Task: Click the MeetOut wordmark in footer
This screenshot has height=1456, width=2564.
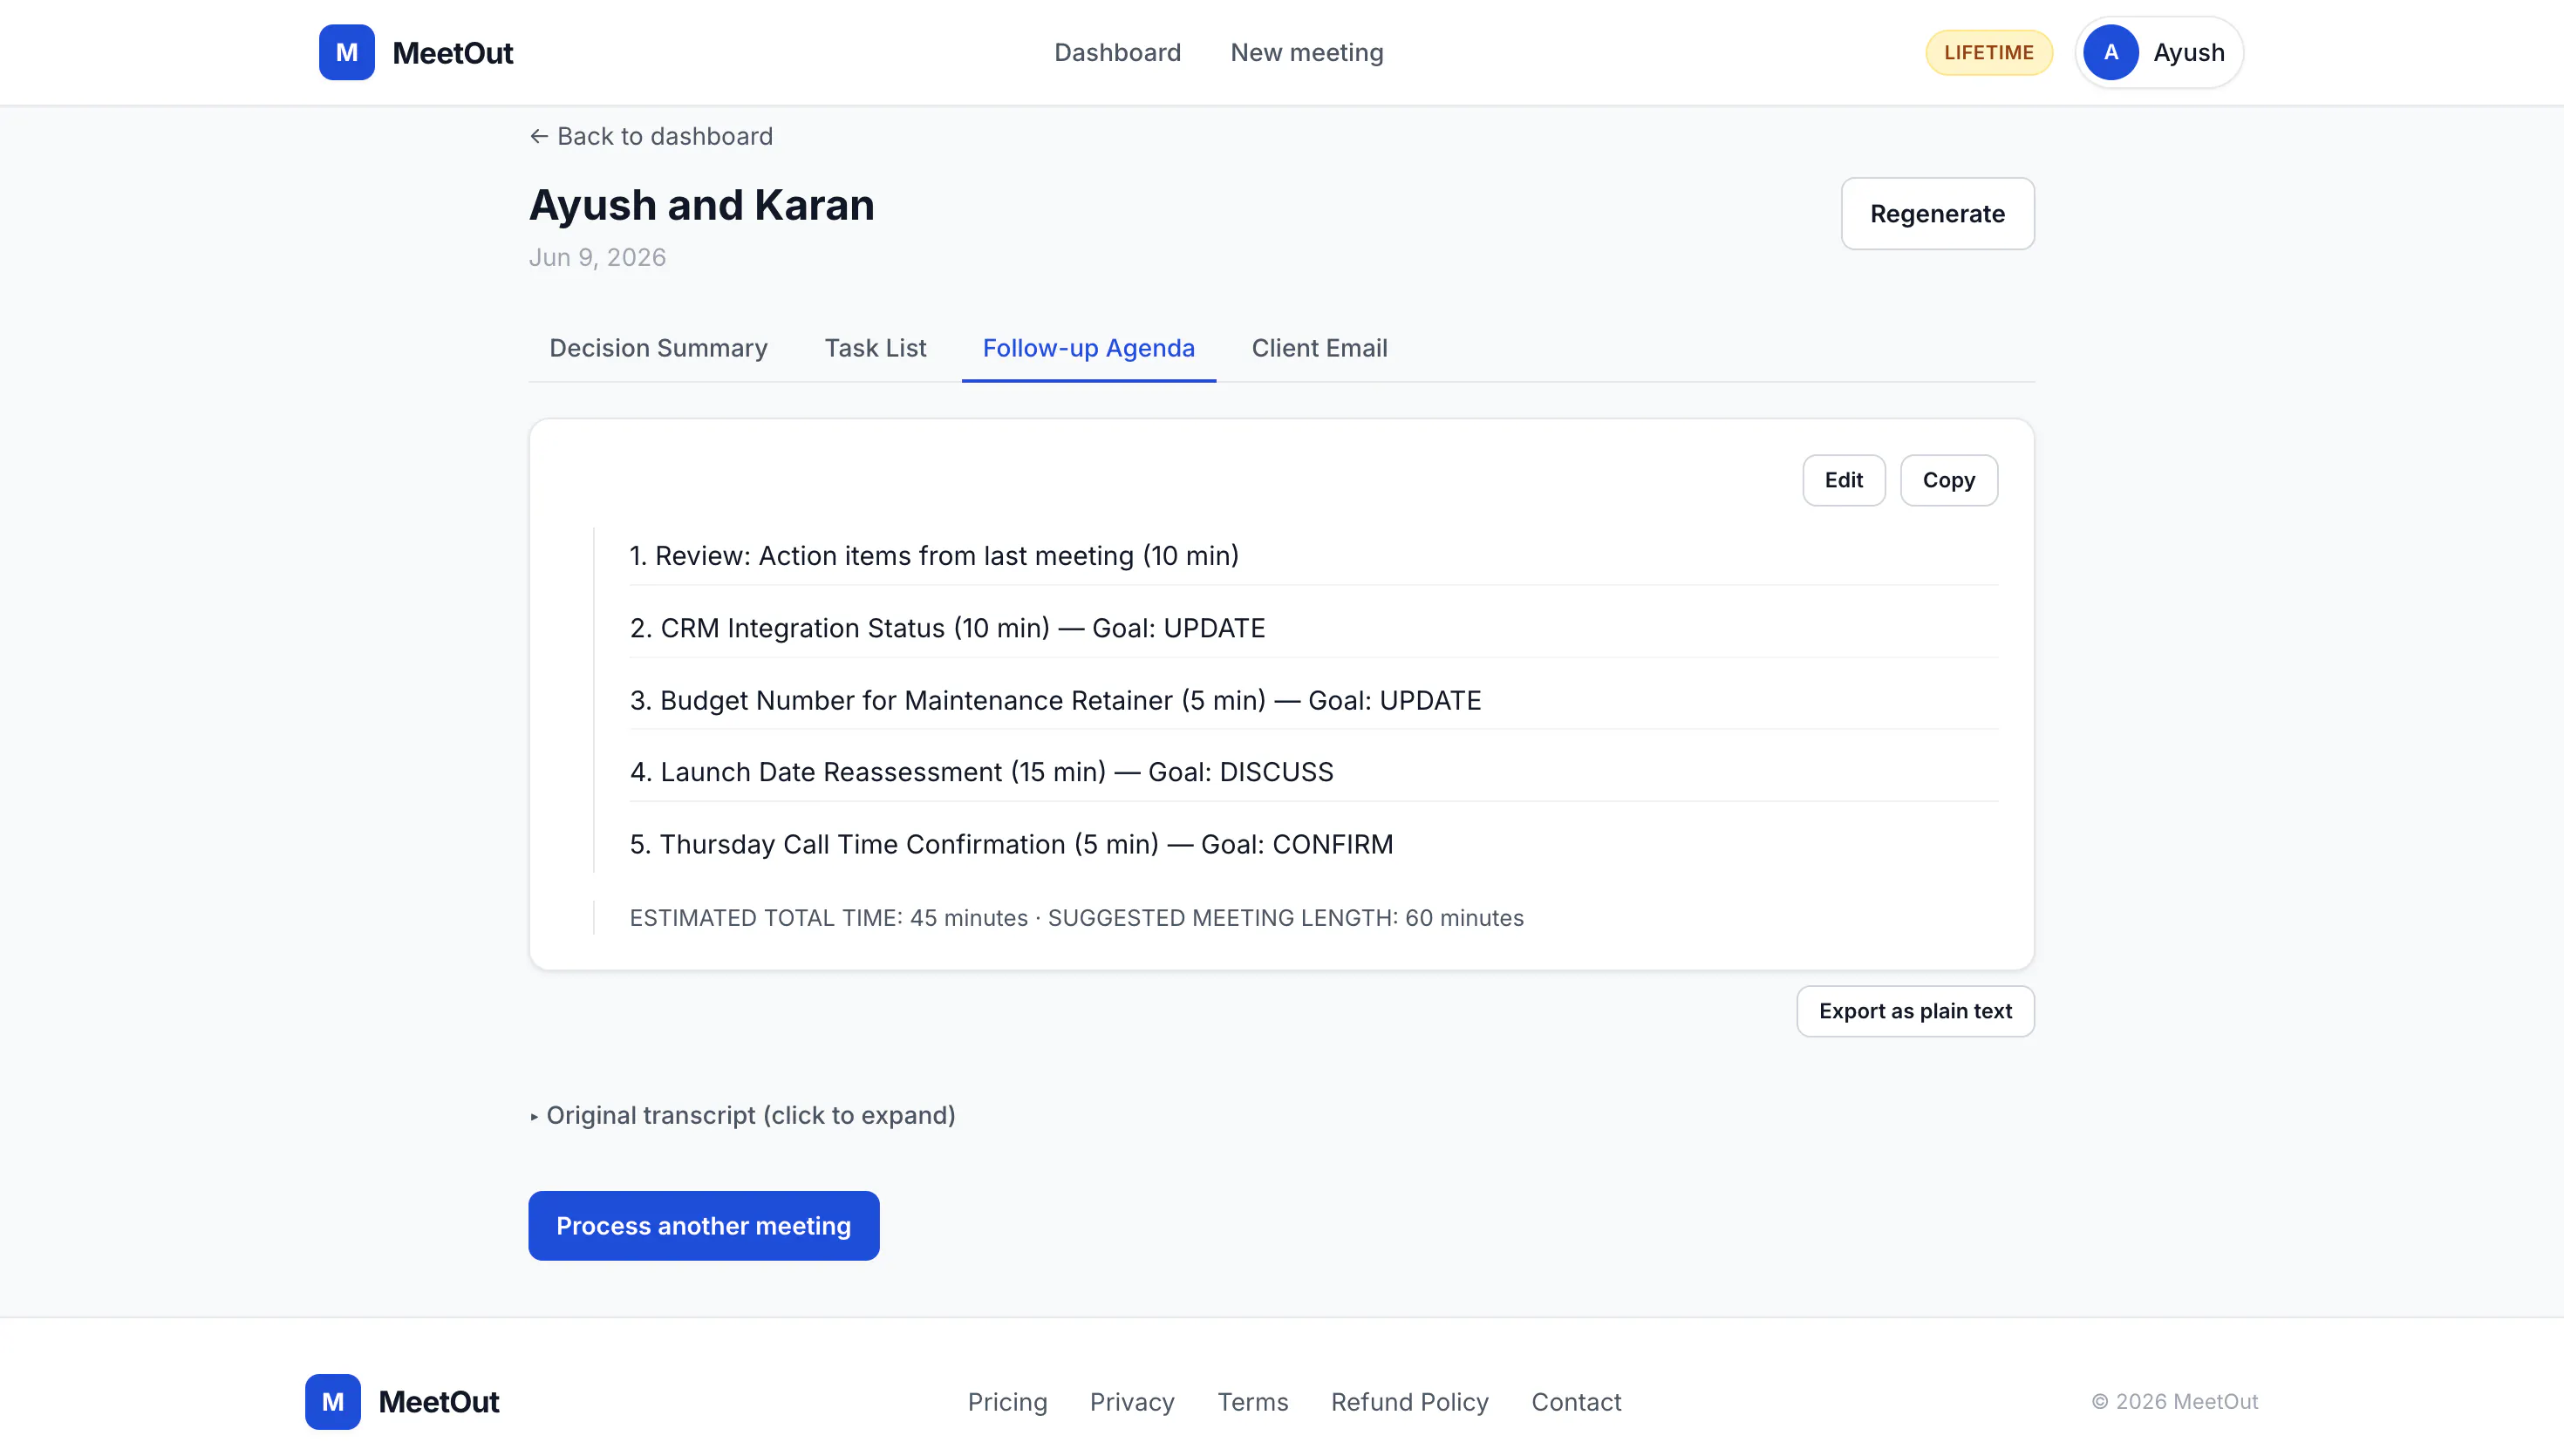Action: 438,1401
